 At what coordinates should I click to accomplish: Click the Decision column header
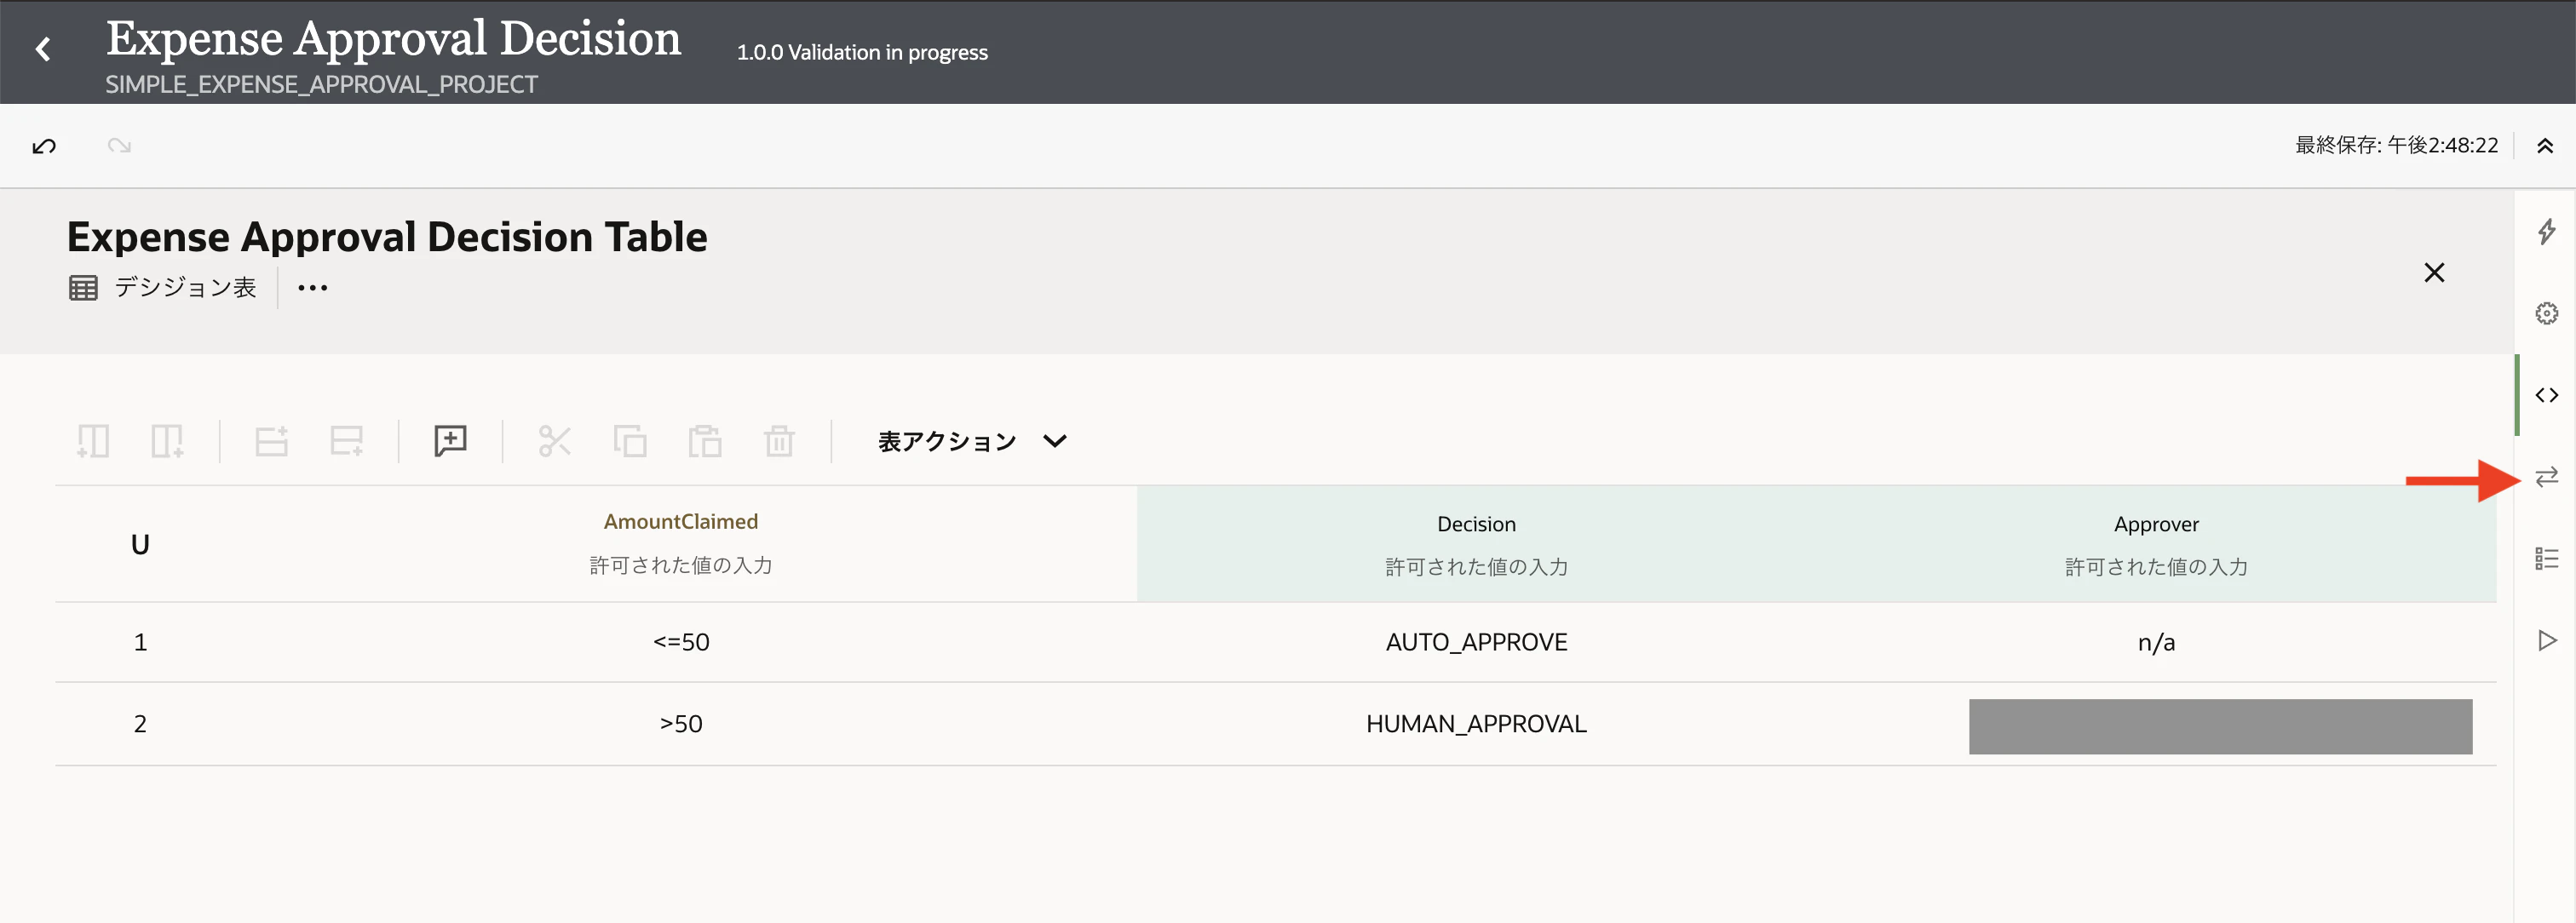point(1476,524)
